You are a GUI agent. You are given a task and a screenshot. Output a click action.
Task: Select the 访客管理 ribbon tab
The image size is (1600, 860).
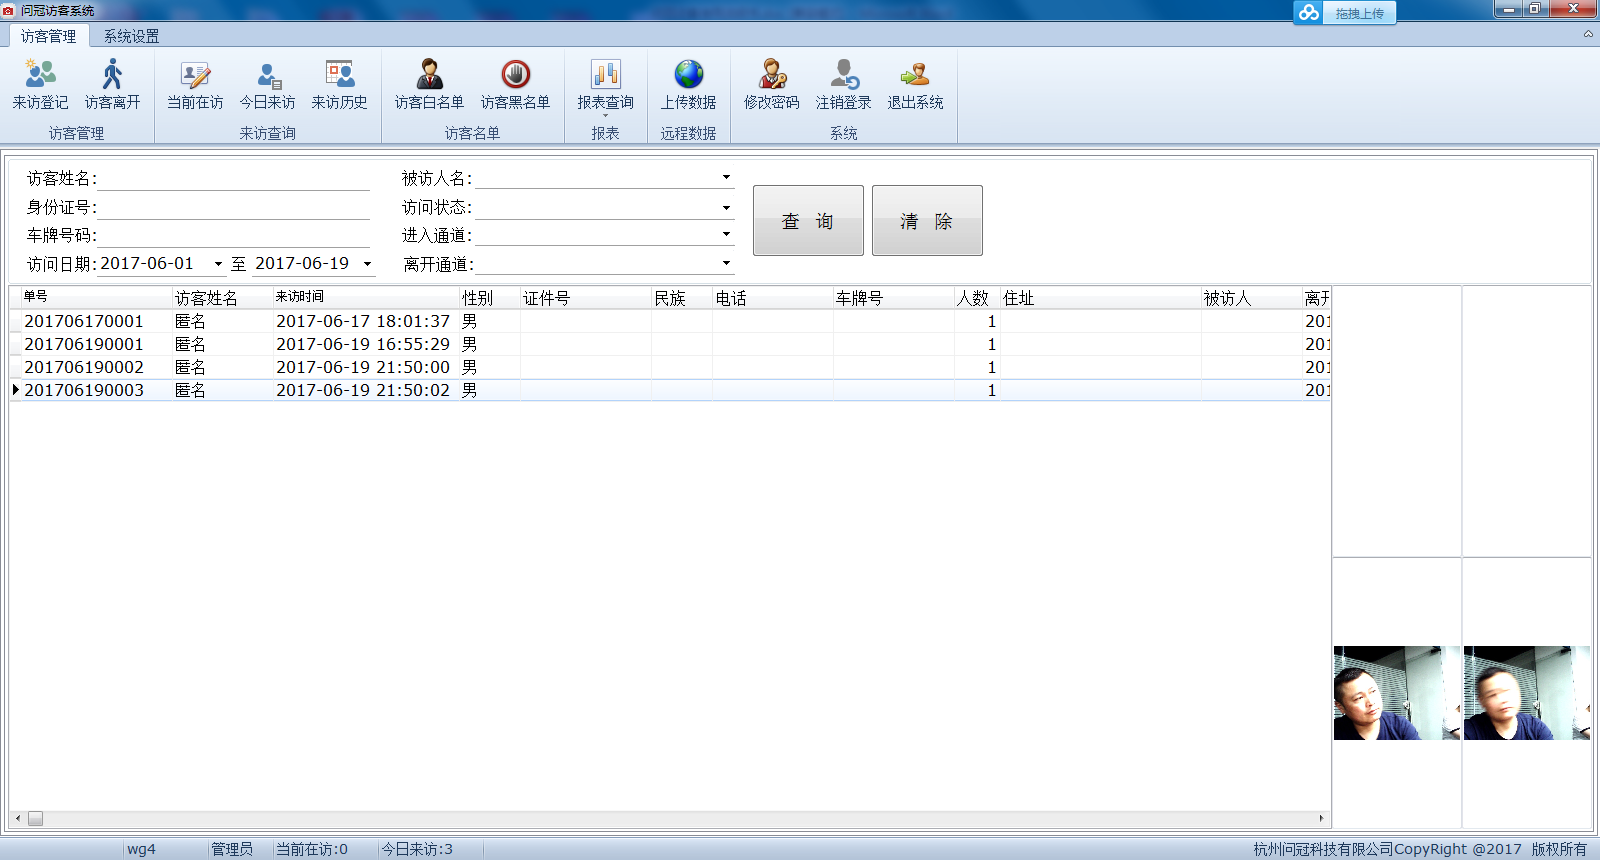pos(48,36)
